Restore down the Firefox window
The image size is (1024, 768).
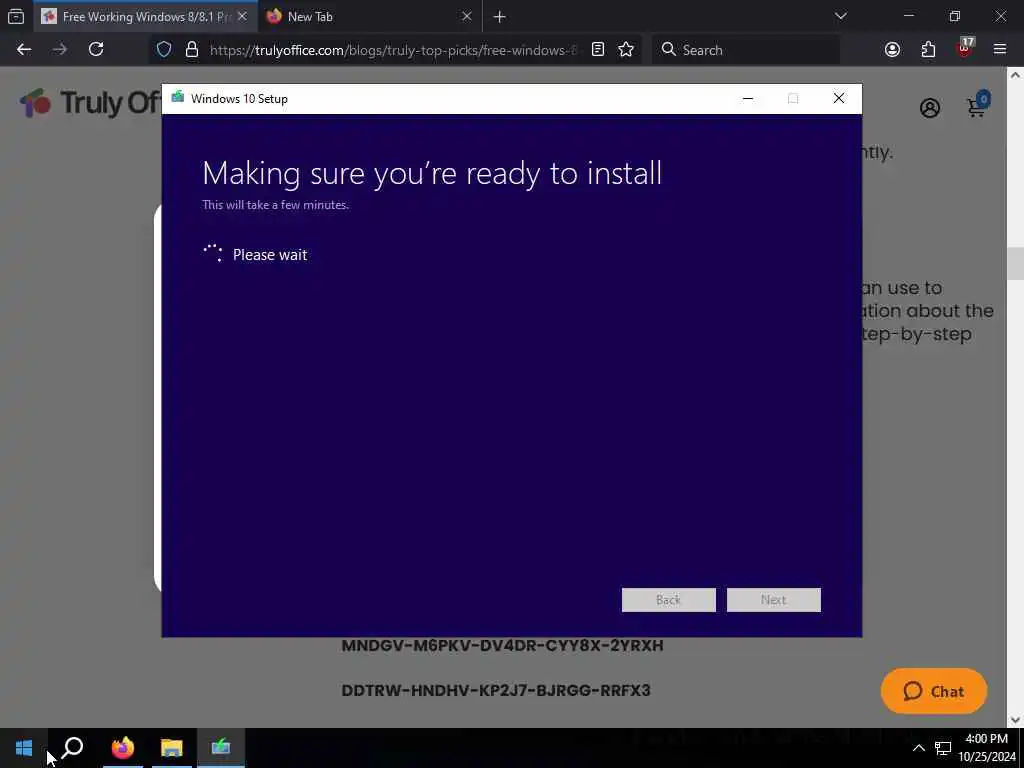955,16
